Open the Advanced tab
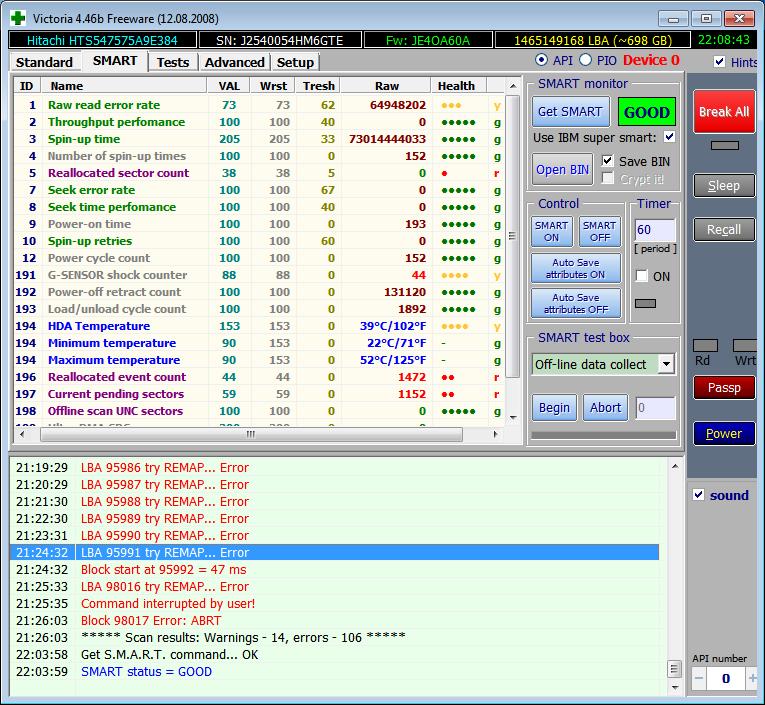Image resolution: width=765 pixels, height=705 pixels. pos(234,62)
